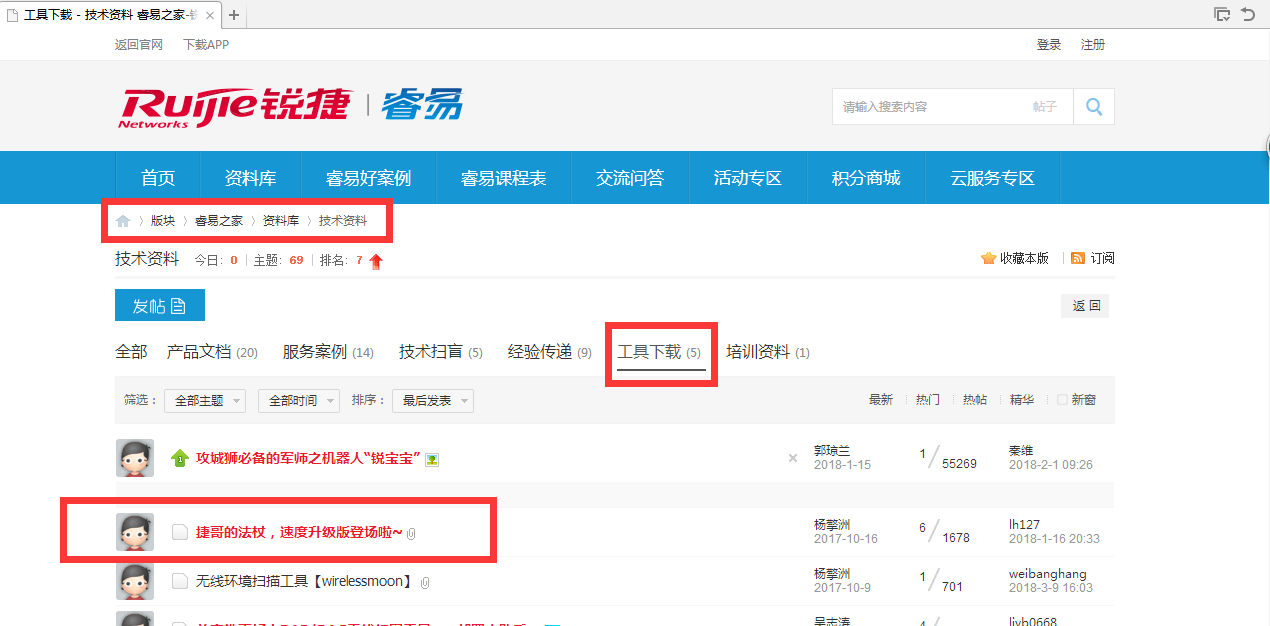Open 睿易课程表 in the navigation bar
Image resolution: width=1270 pixels, height=626 pixels.
tap(503, 178)
